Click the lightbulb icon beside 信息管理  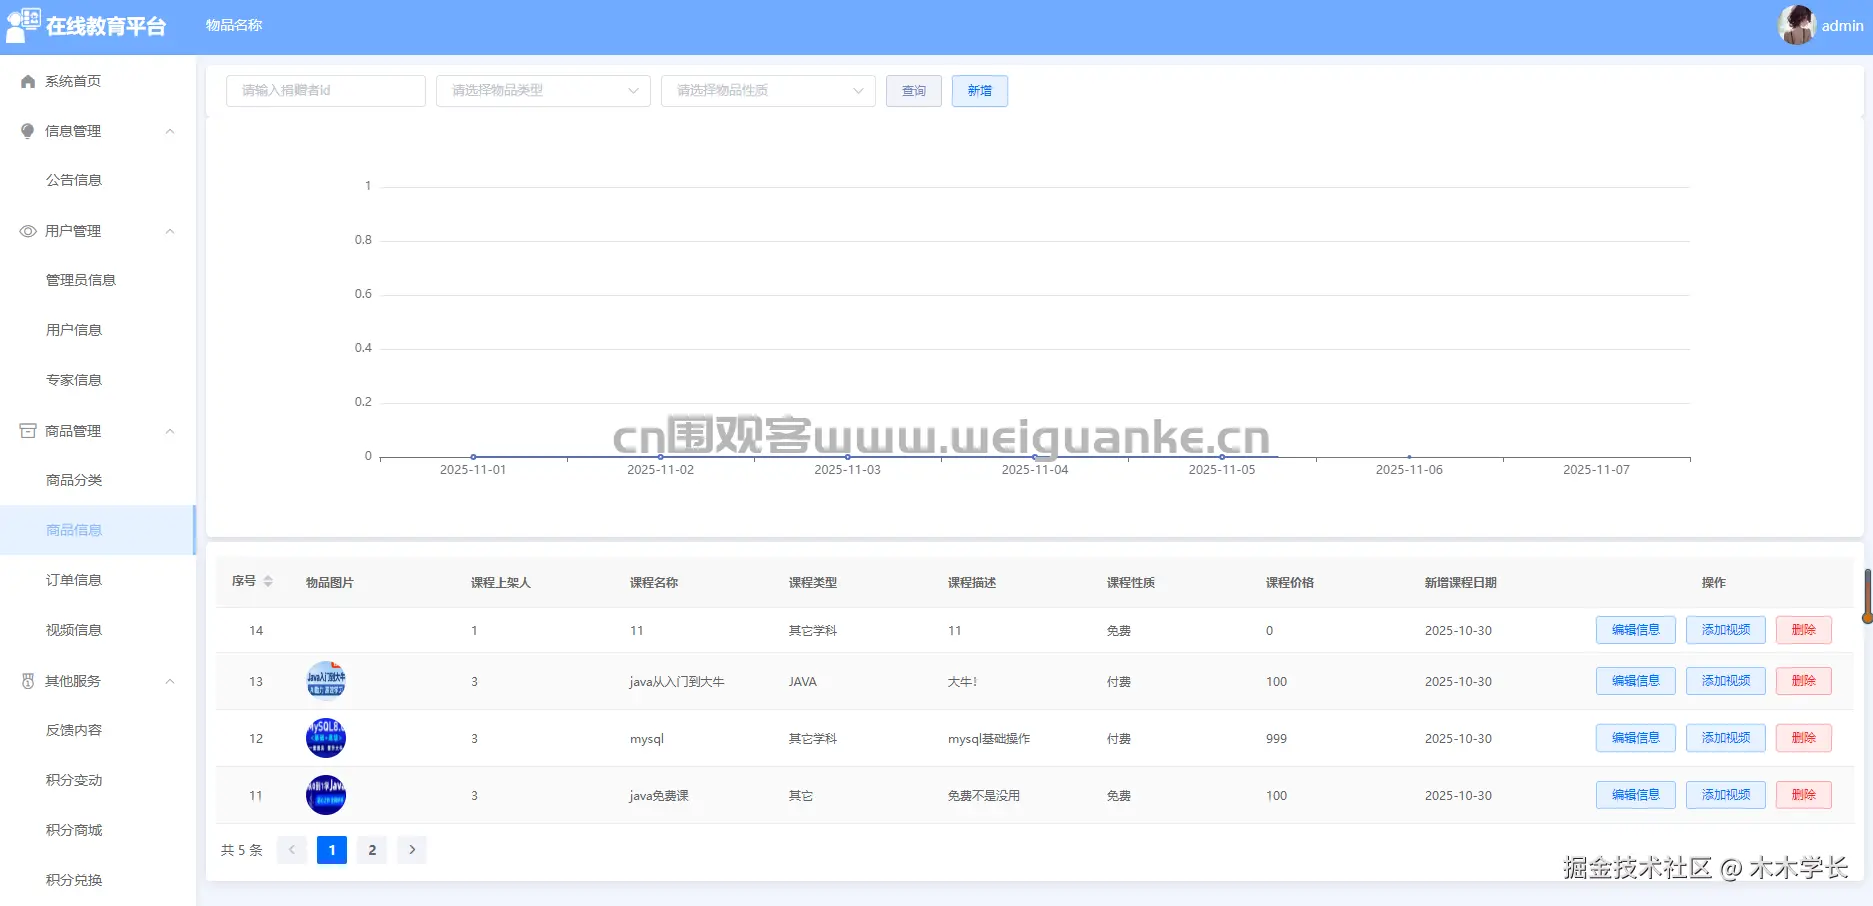28,131
